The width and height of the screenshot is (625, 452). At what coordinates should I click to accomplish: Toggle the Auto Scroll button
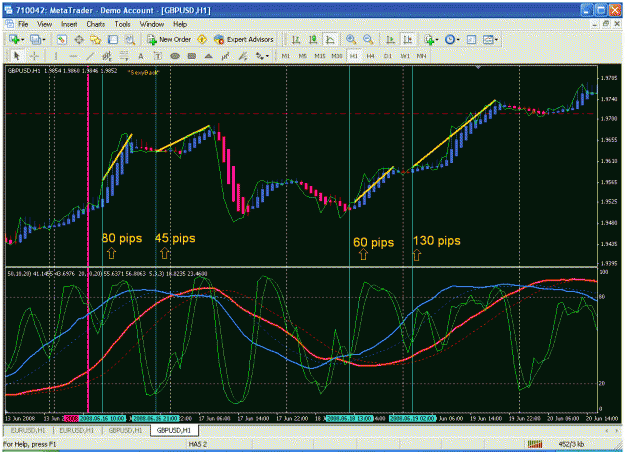pyautogui.click(x=390, y=39)
